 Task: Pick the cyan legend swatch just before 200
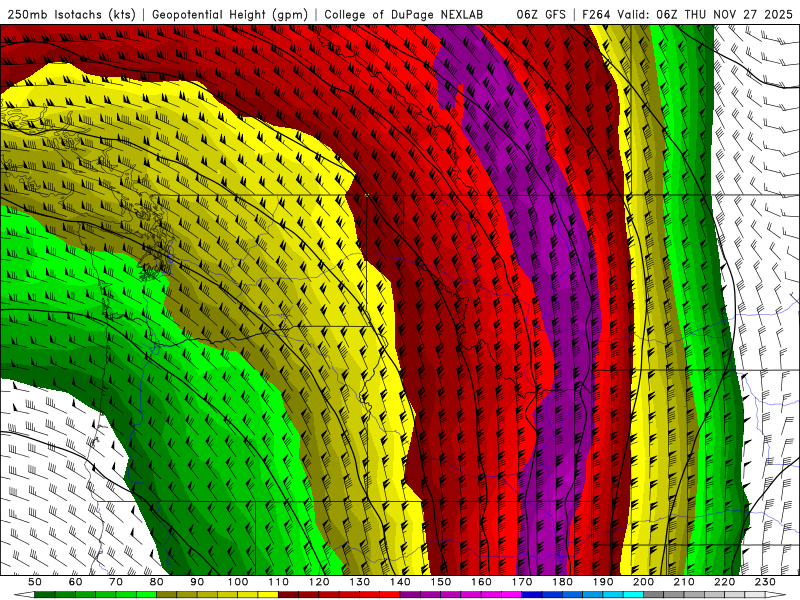coord(633,595)
